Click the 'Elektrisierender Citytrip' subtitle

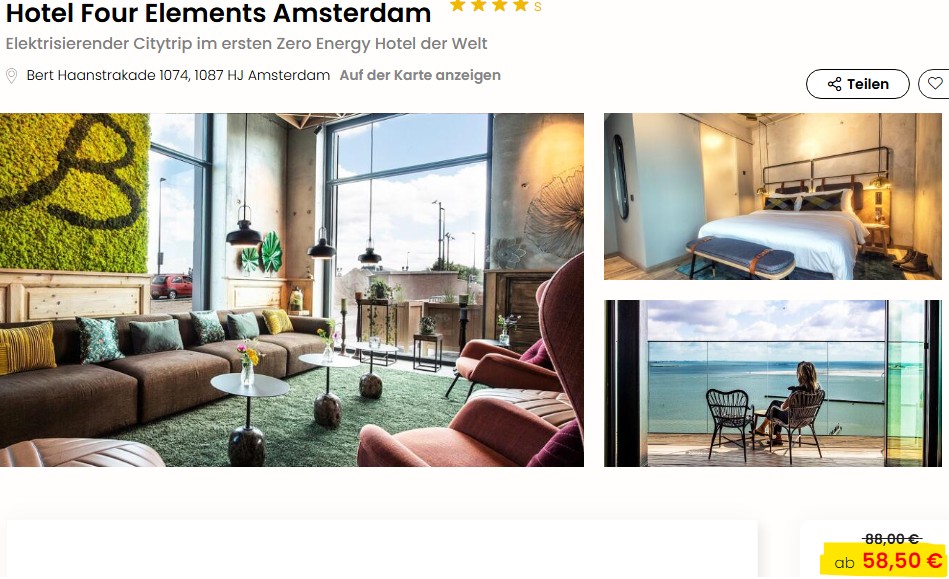point(246,44)
